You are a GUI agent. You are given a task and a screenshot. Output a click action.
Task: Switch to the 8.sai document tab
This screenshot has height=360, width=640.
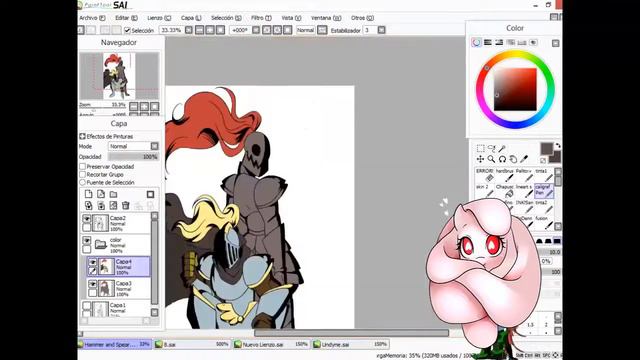(x=193, y=344)
